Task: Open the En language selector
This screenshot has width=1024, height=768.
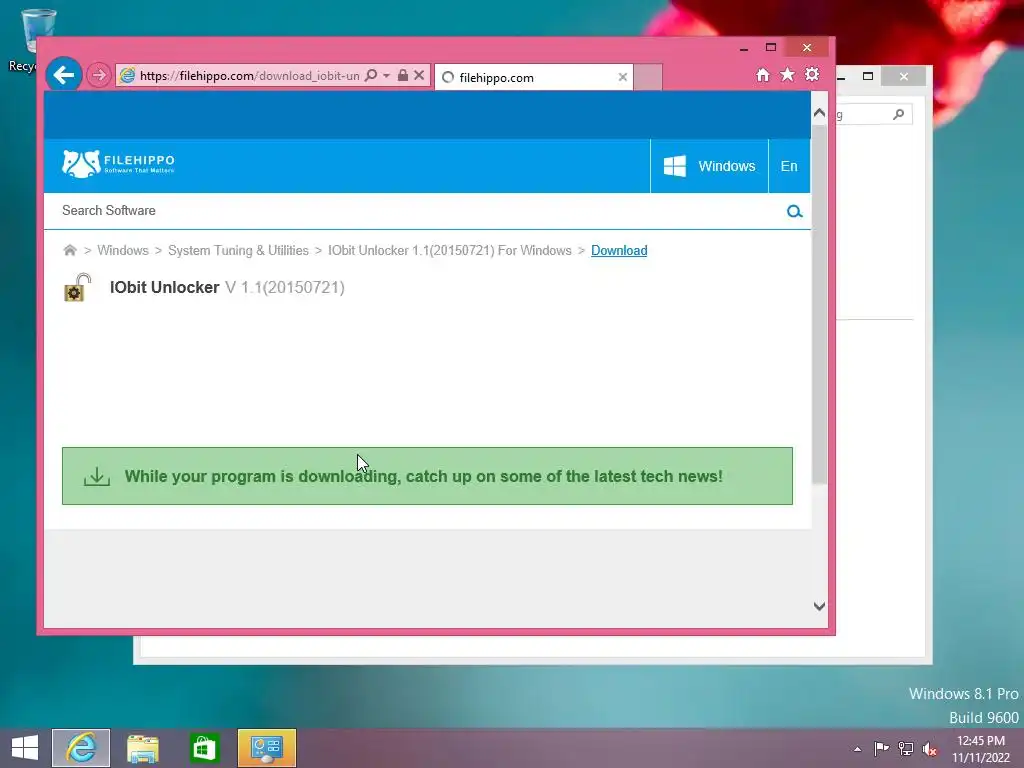Action: coord(789,166)
